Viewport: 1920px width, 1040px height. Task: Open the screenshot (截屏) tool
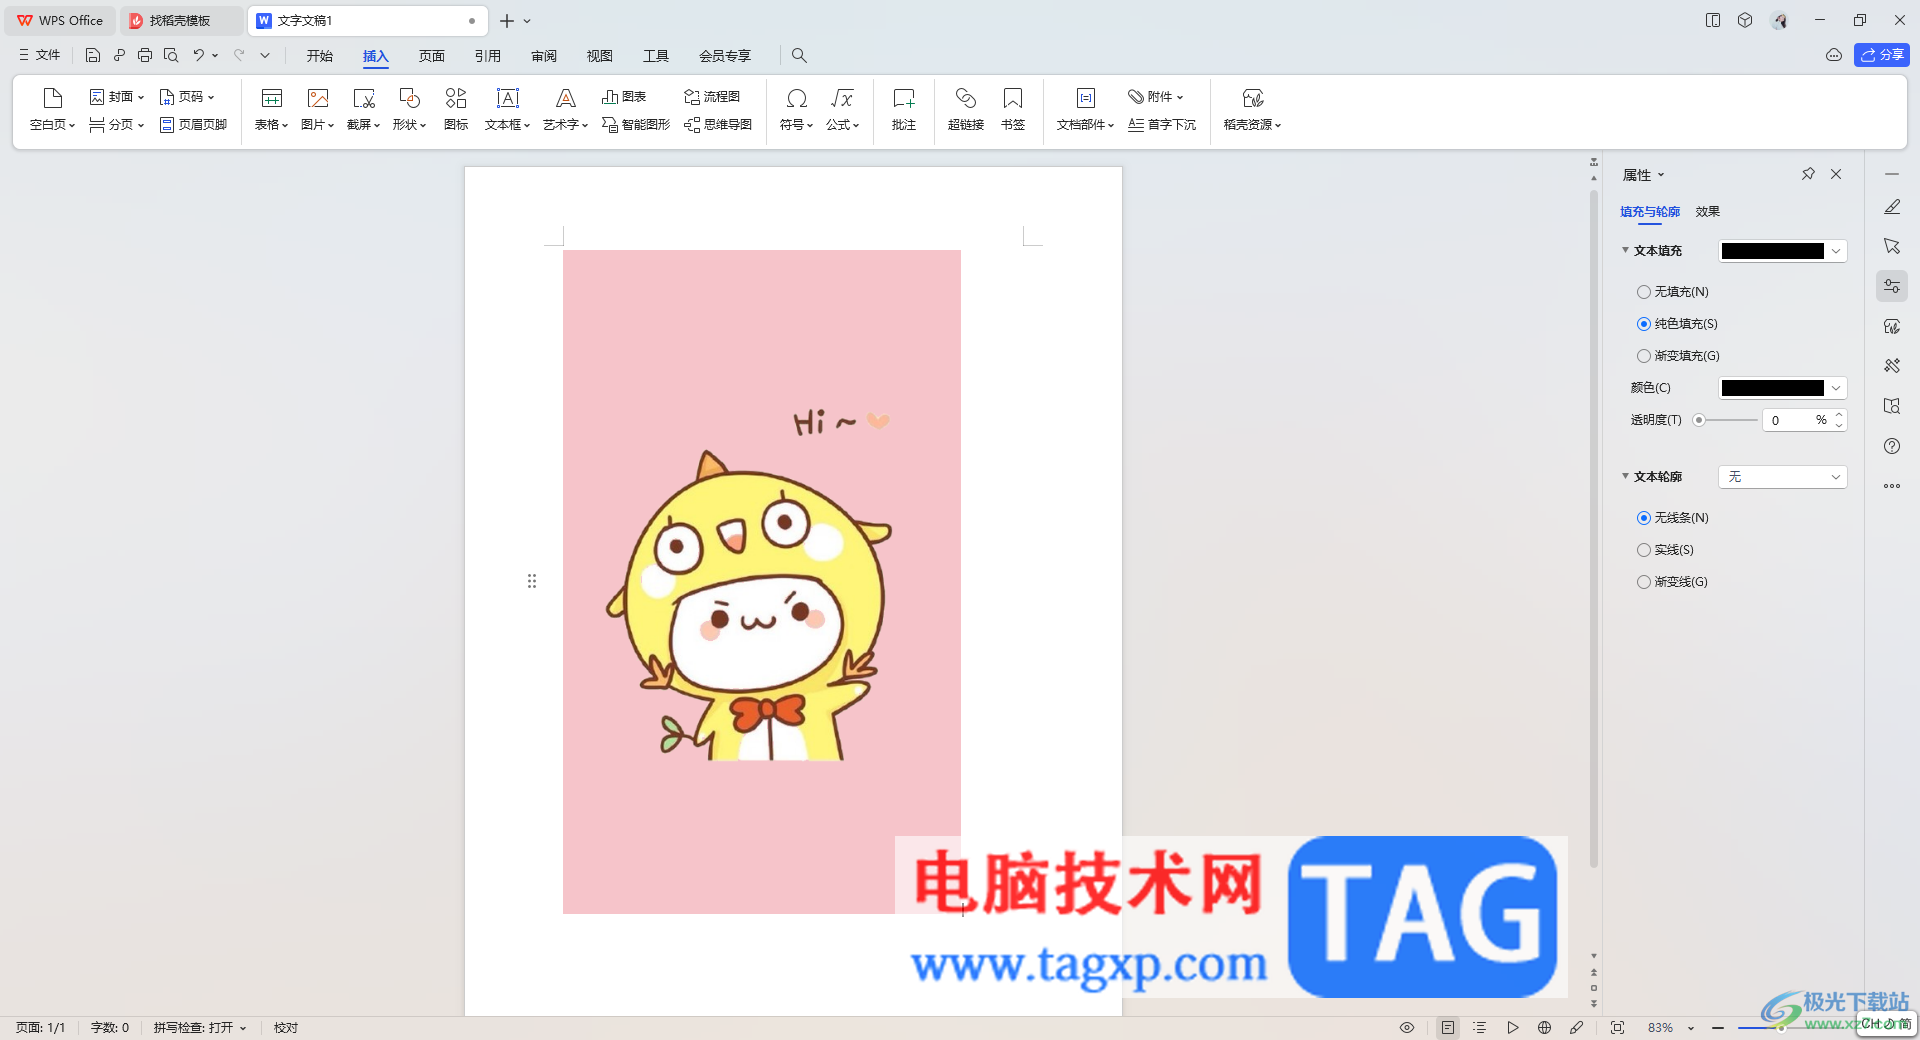point(363,110)
